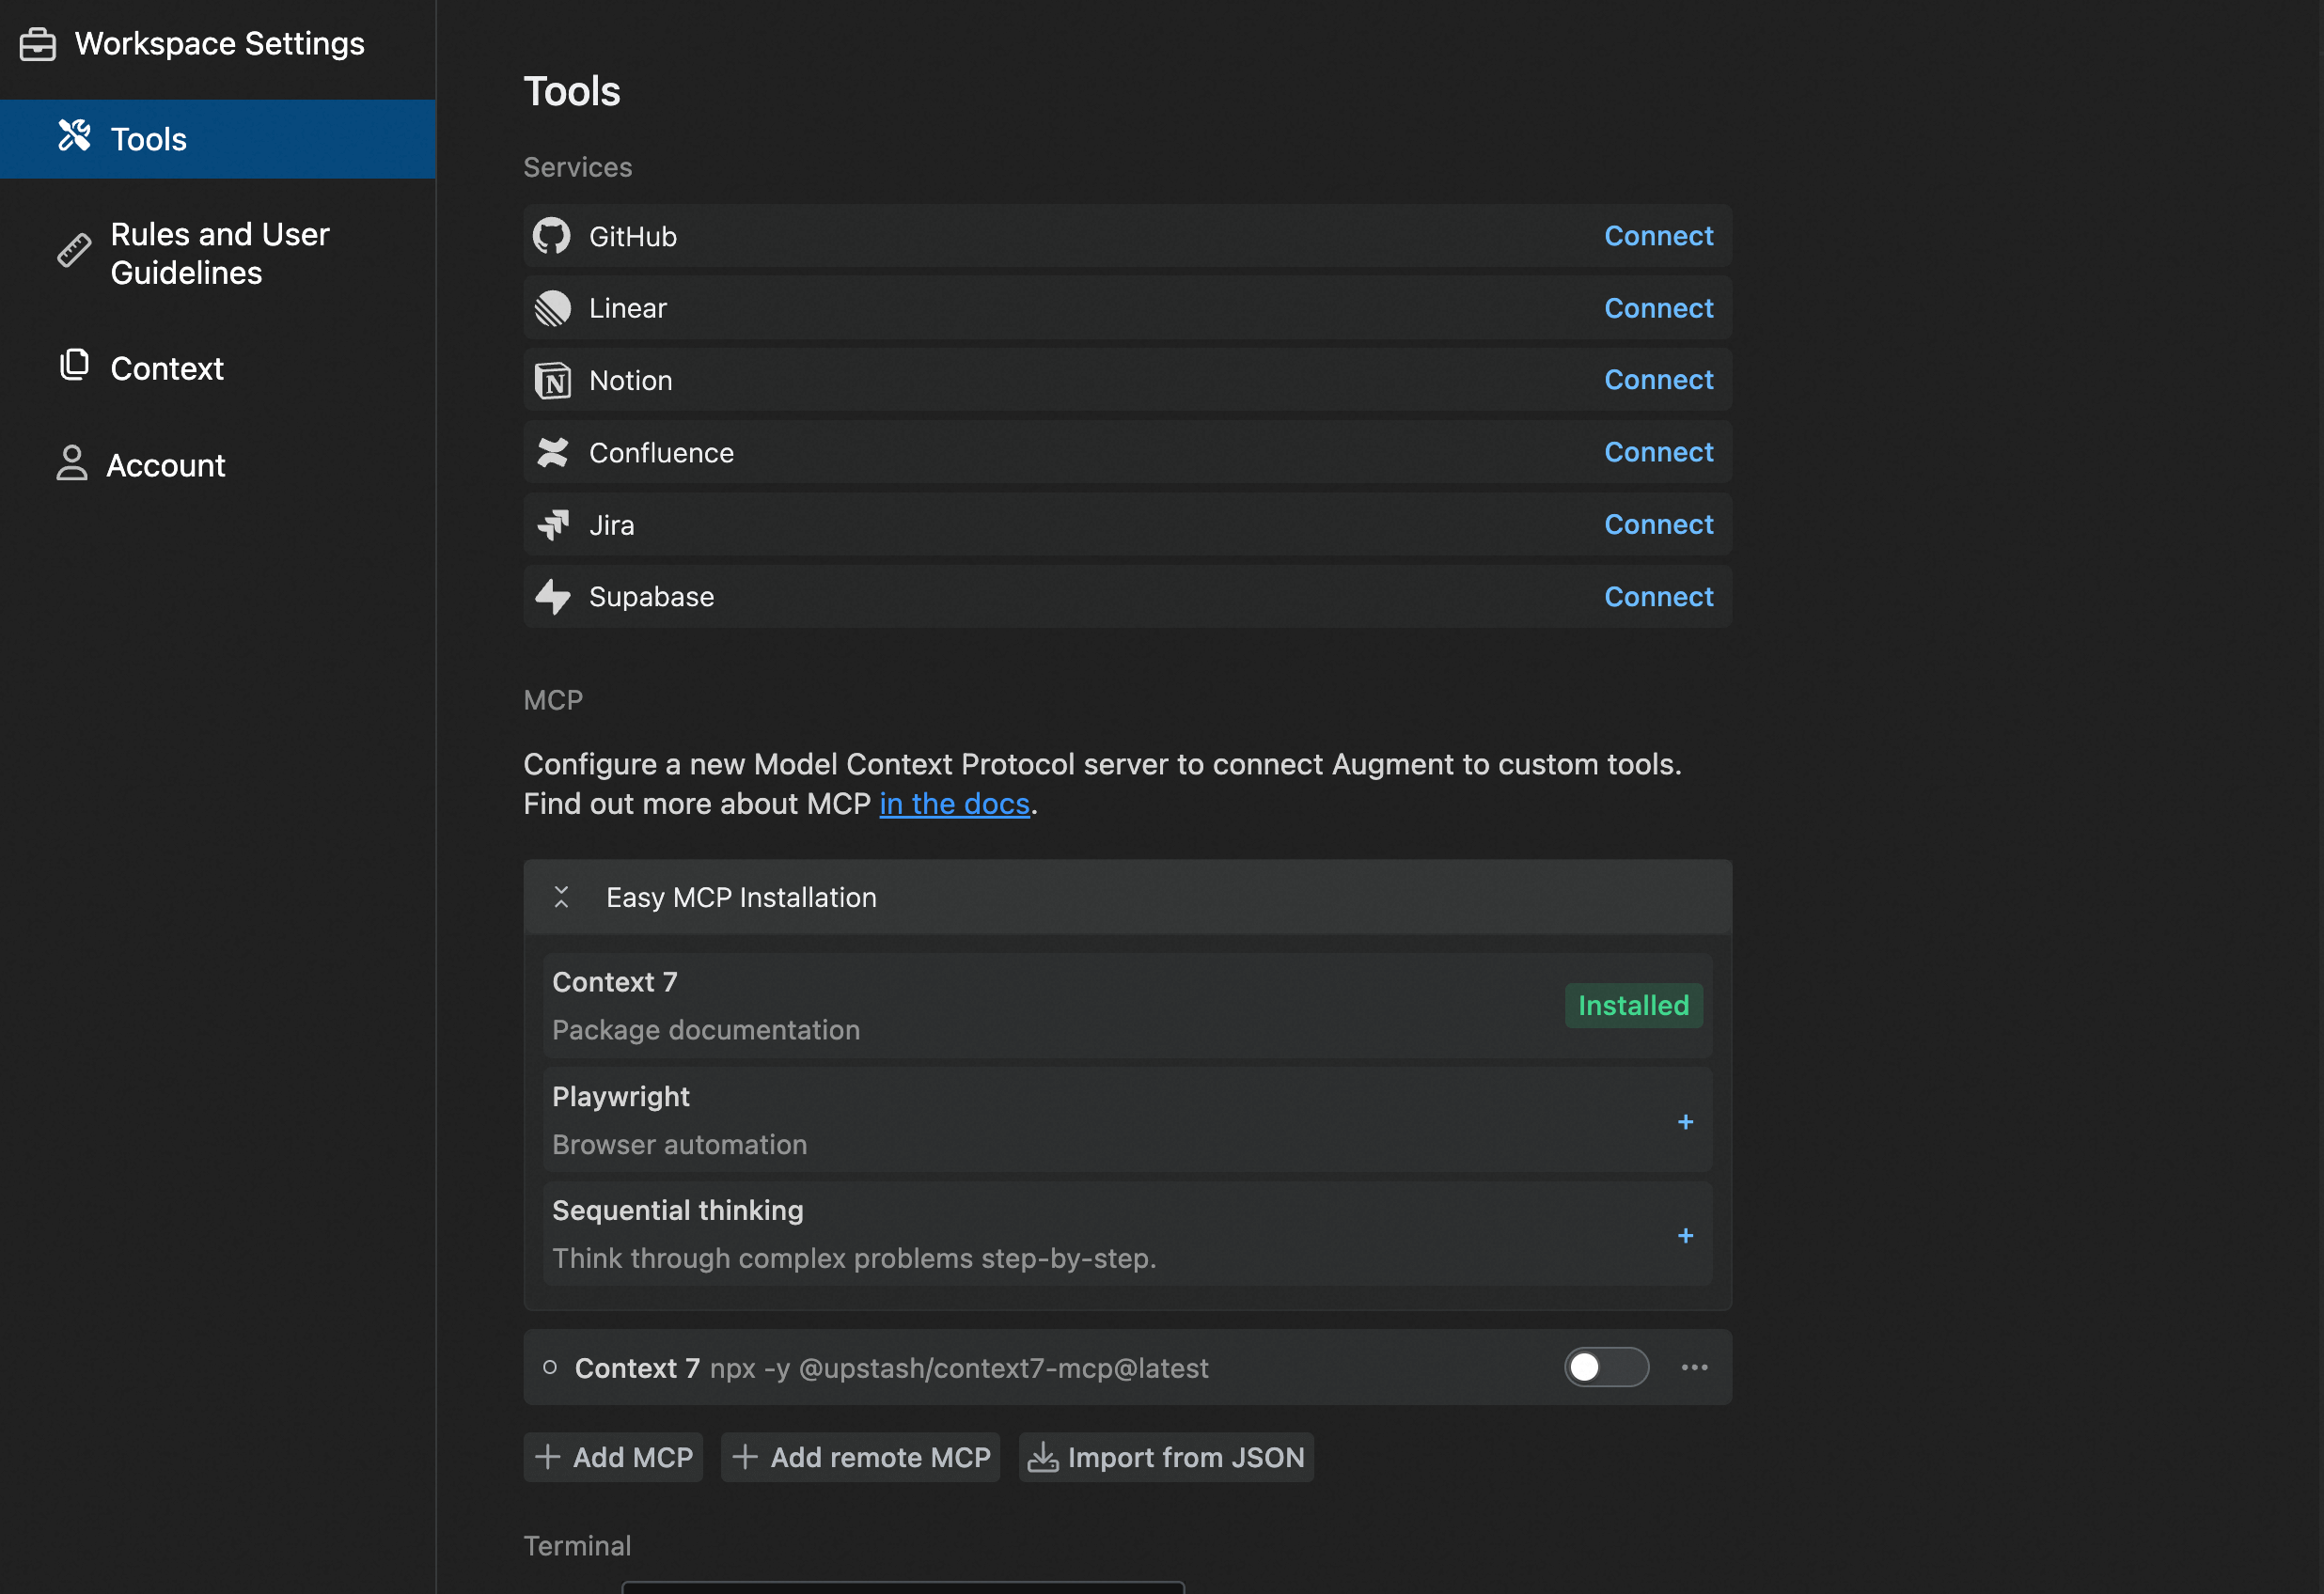2324x1594 pixels.
Task: Switch to the Context settings tab
Action: (x=218, y=368)
